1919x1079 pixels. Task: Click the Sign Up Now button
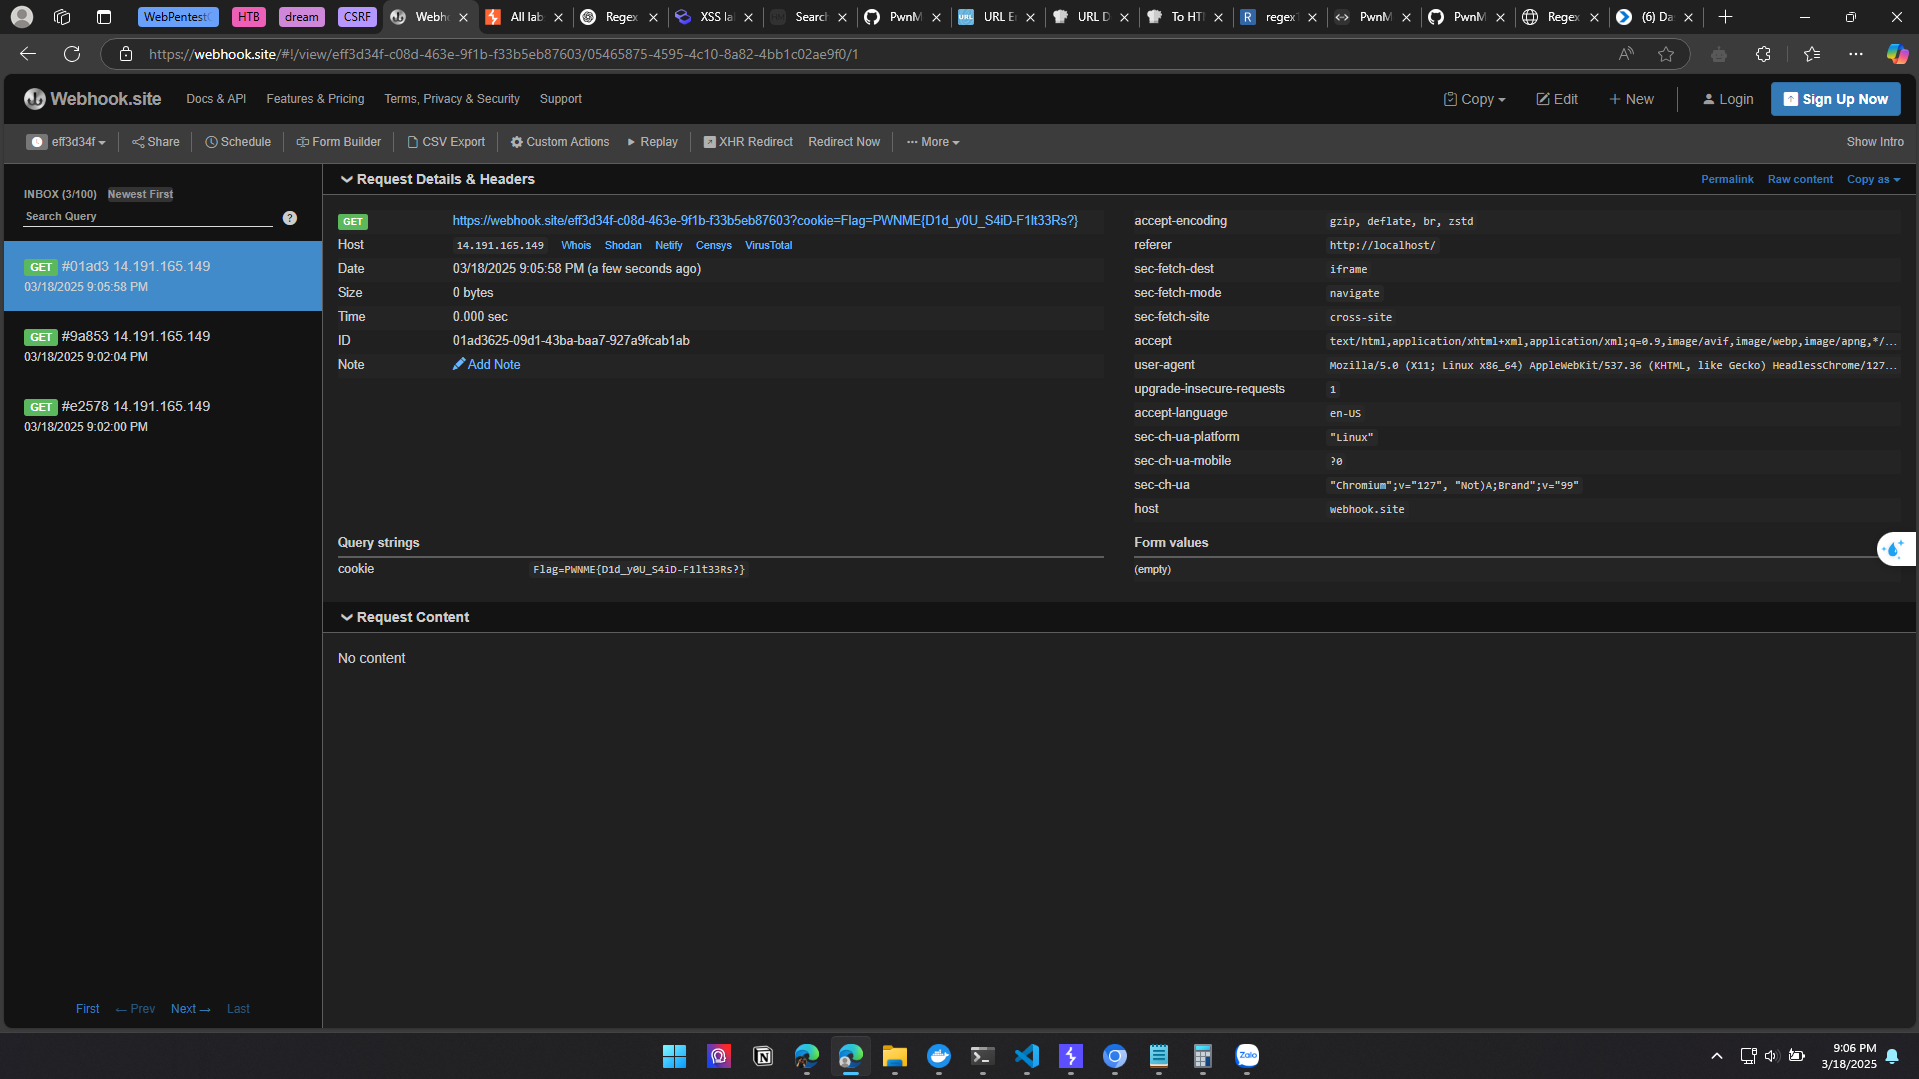1835,99
